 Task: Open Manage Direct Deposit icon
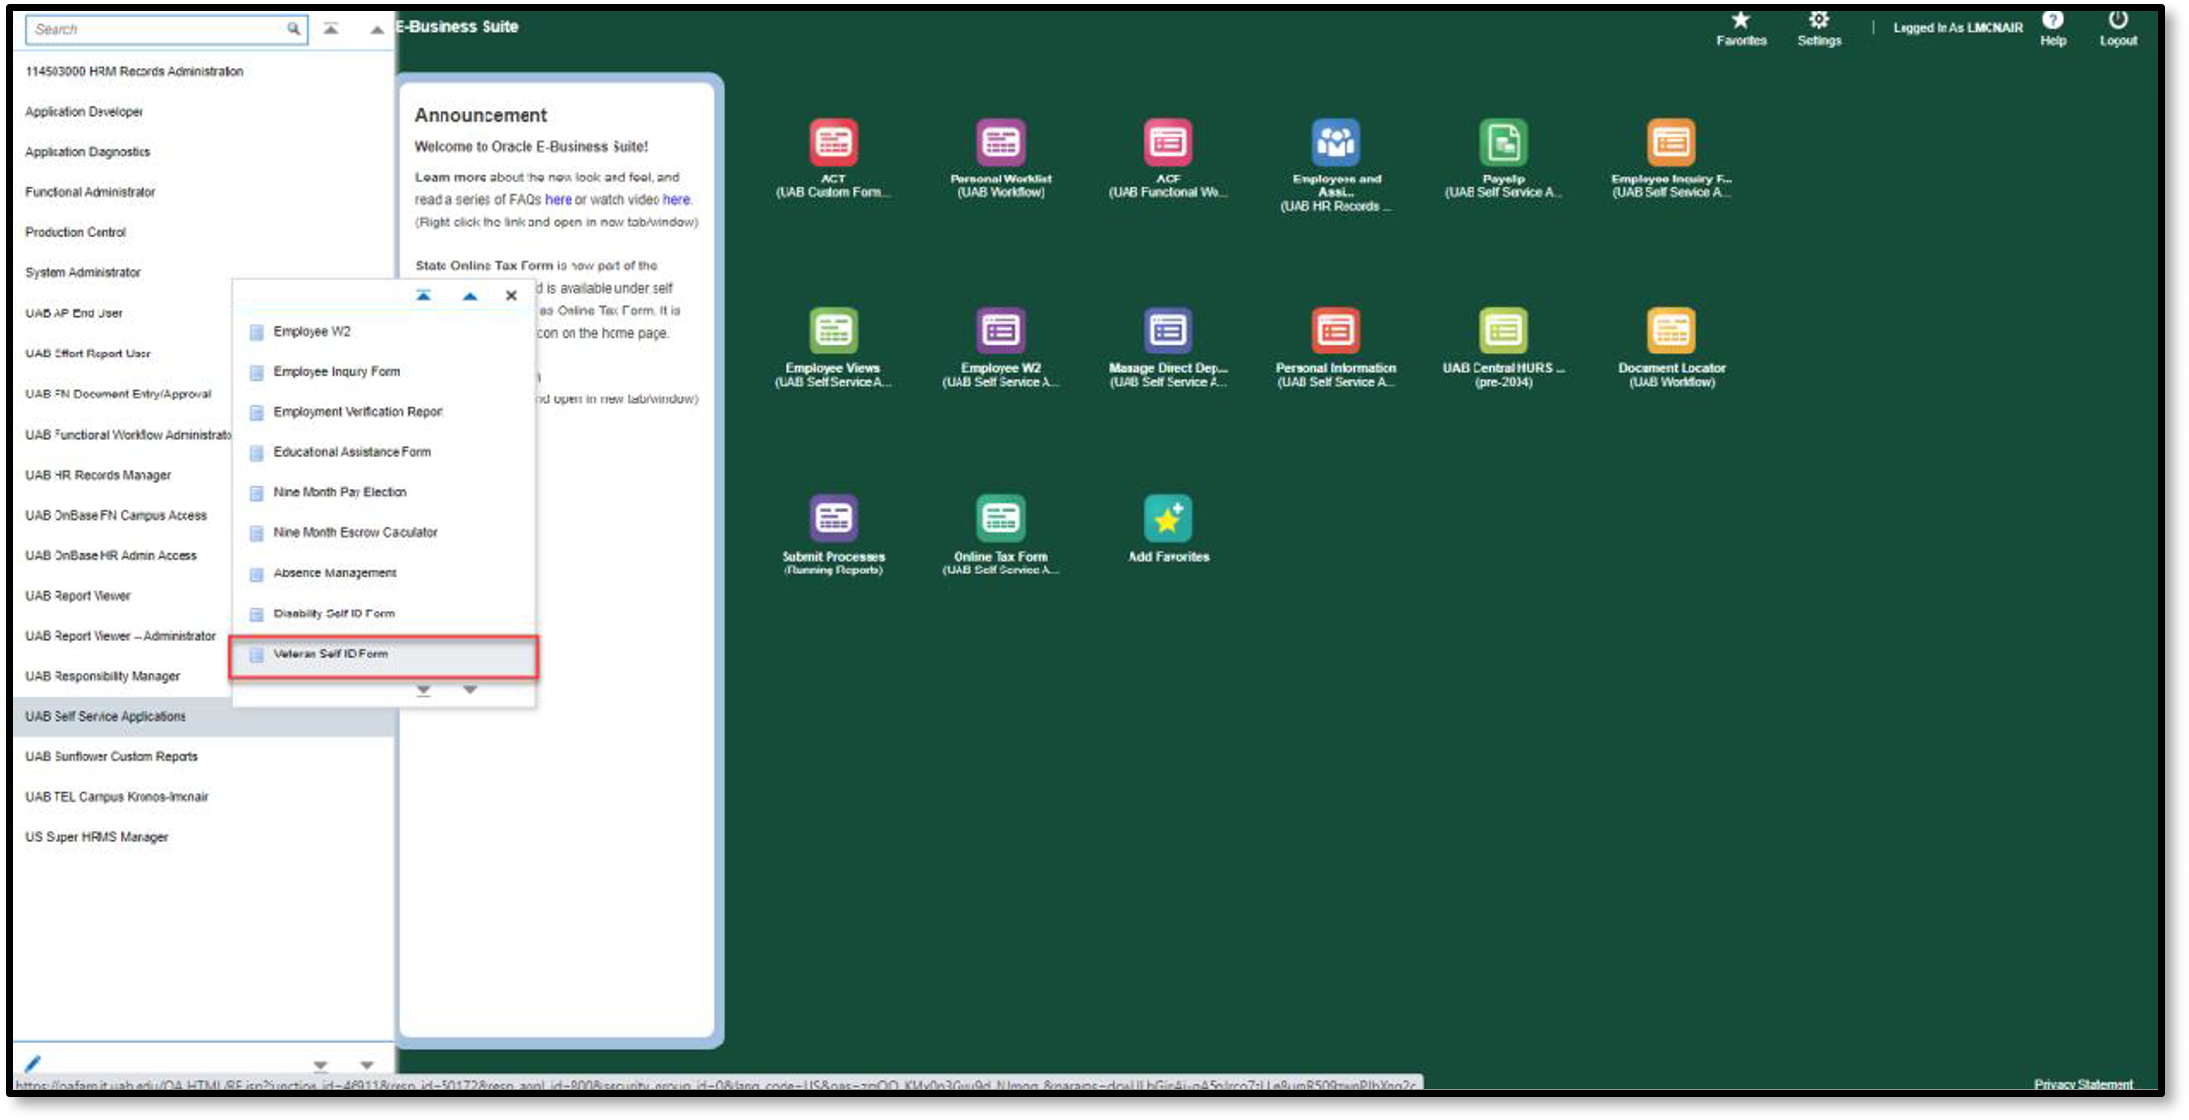coord(1167,331)
